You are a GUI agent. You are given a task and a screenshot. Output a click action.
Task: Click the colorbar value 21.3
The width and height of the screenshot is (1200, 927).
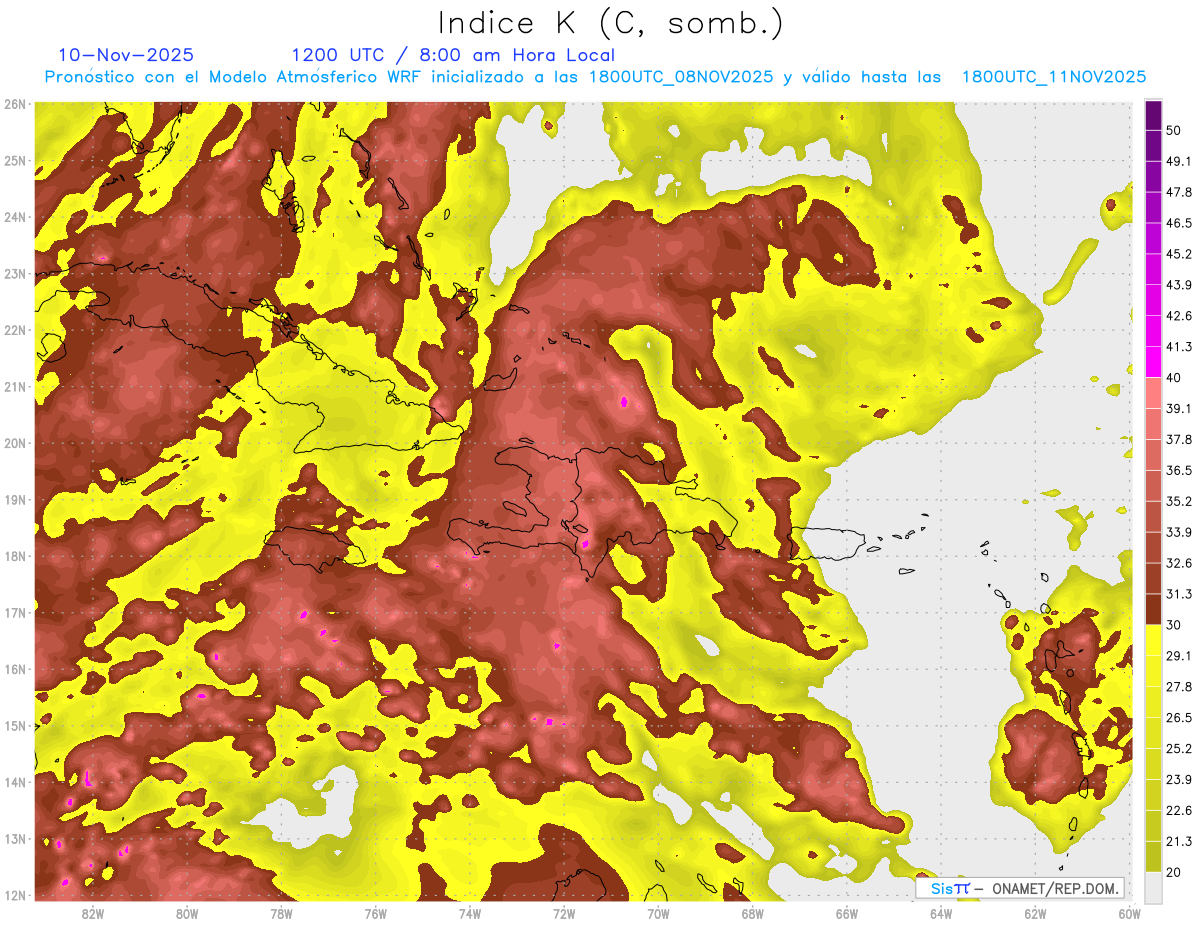1179,842
